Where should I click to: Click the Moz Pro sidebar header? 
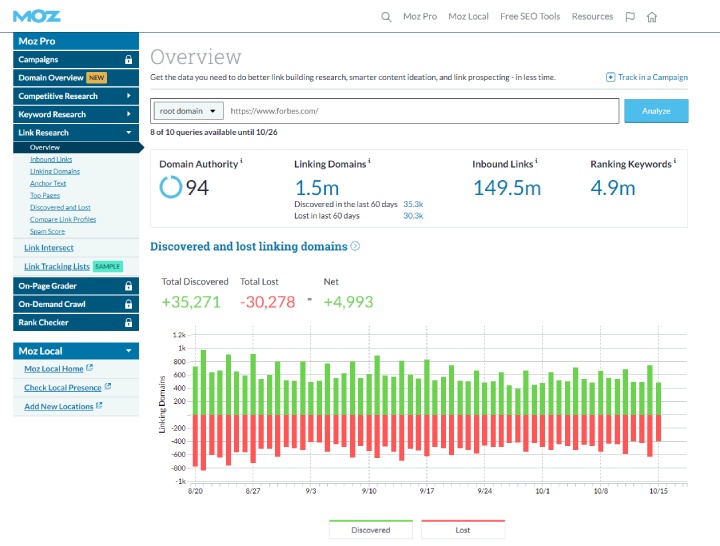pos(76,41)
